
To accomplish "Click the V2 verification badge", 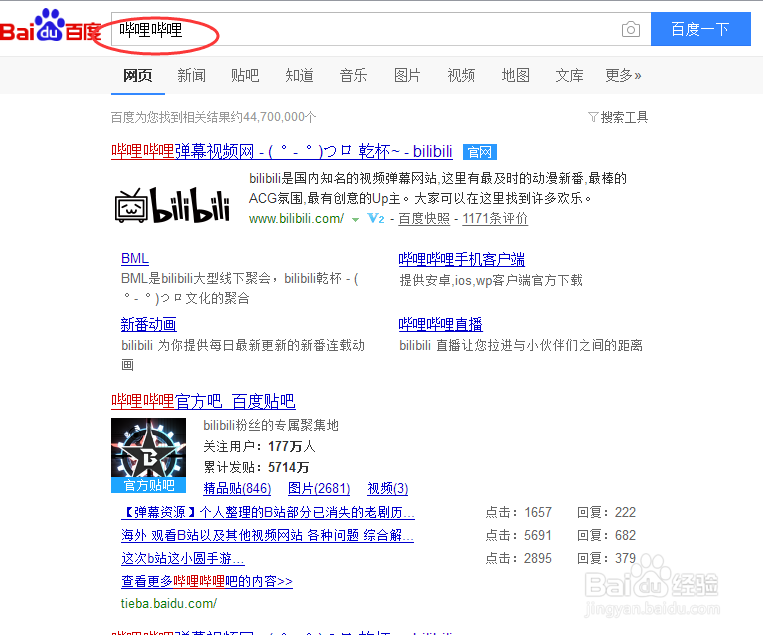I will [376, 218].
